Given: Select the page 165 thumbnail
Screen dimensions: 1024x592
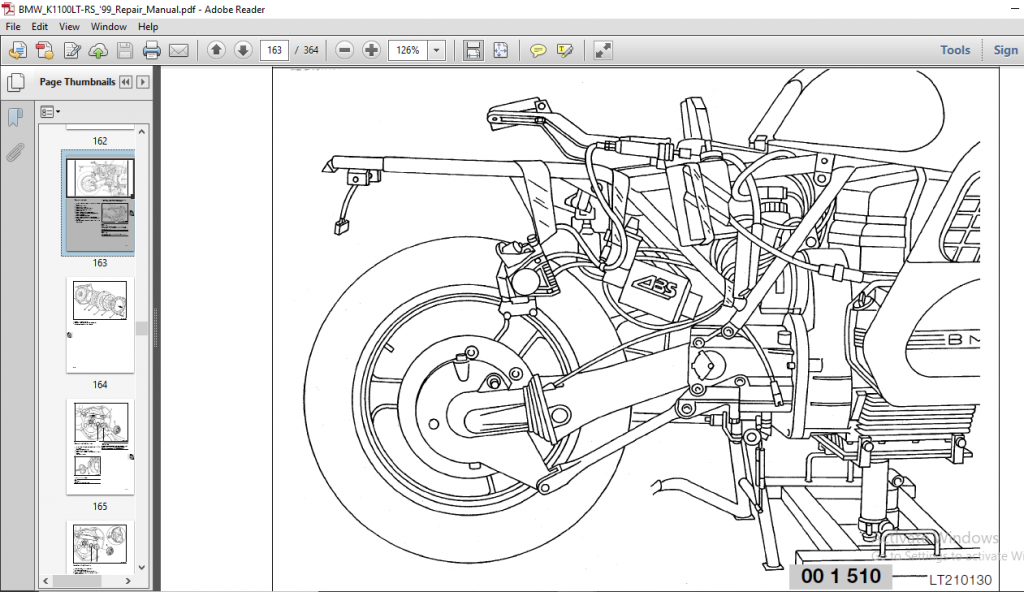Looking at the screenshot, I should click(x=100, y=447).
